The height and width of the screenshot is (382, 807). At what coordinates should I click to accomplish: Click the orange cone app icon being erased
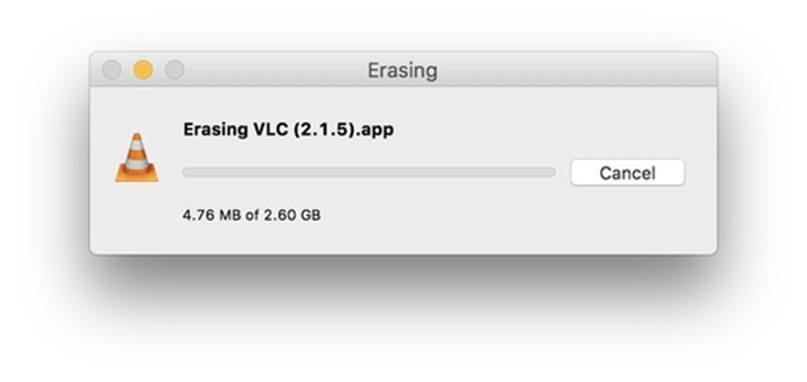pos(136,158)
